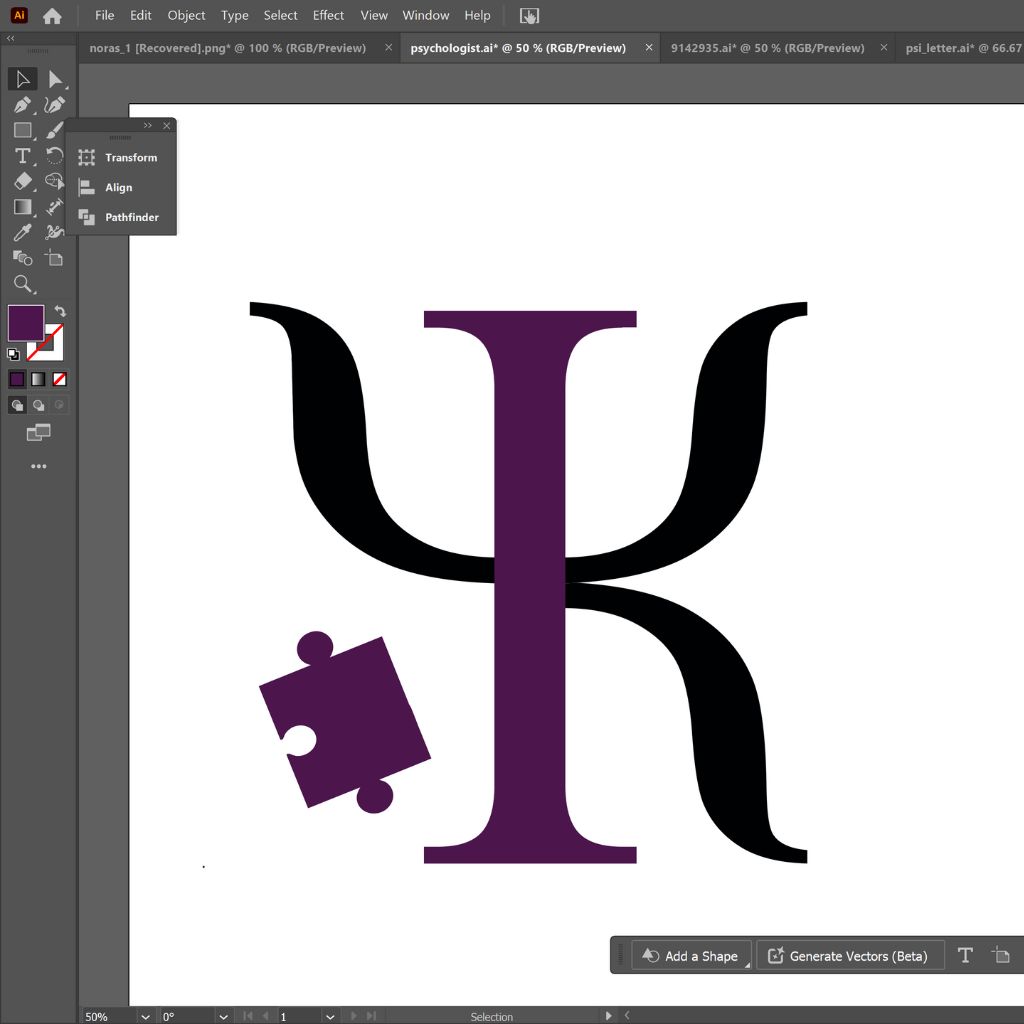
Task: Open the artboard navigation dropdown
Action: (329, 1016)
